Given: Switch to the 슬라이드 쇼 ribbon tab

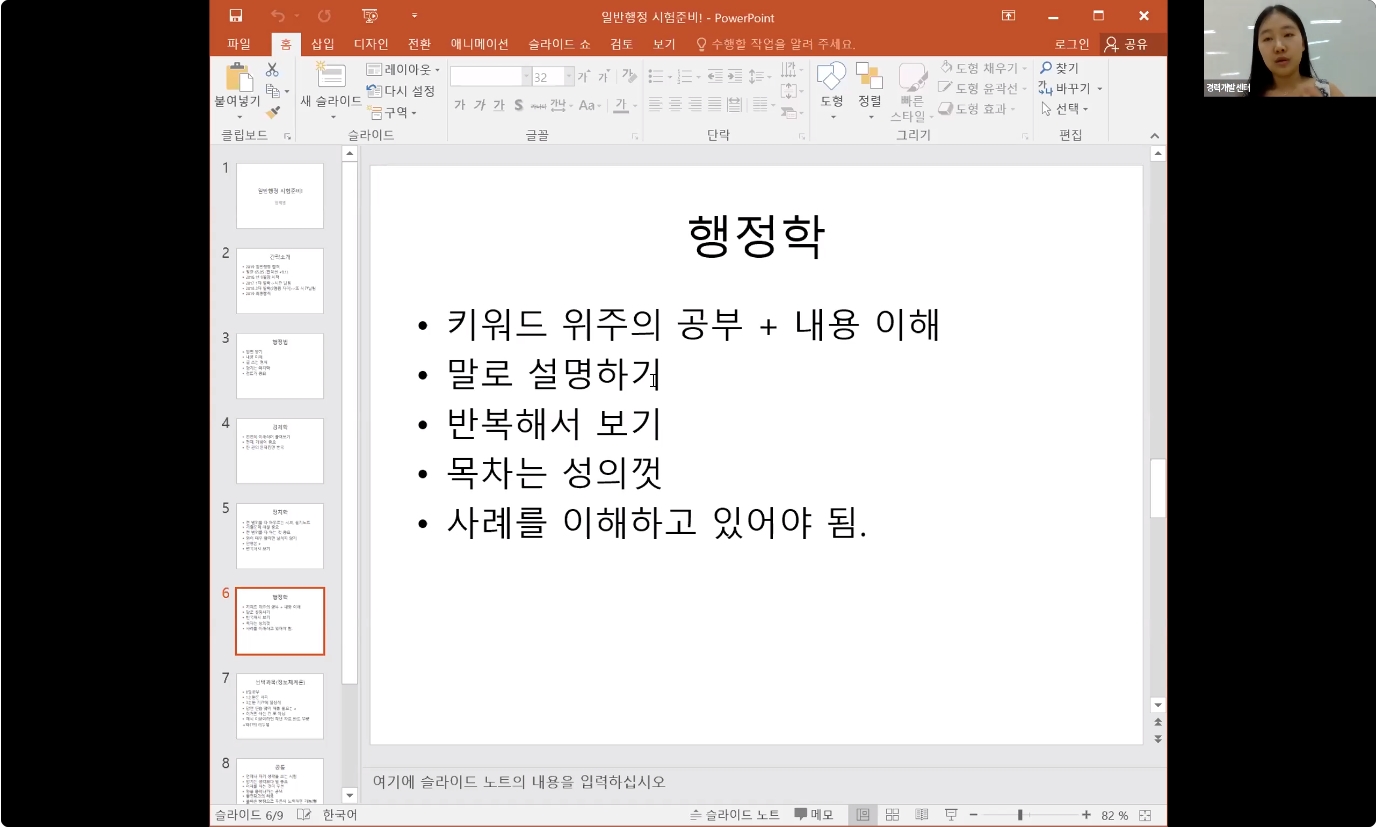Looking at the screenshot, I should [560, 44].
